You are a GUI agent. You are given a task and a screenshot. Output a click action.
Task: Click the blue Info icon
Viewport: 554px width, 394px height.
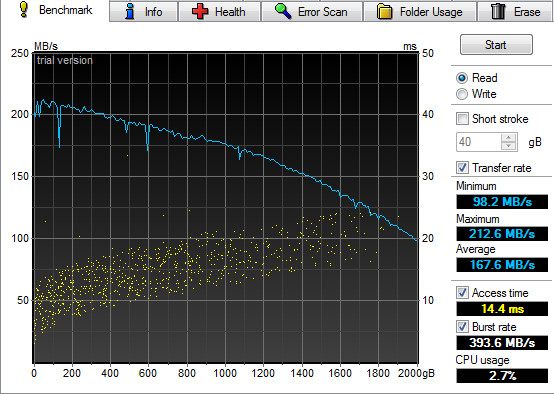[130, 11]
